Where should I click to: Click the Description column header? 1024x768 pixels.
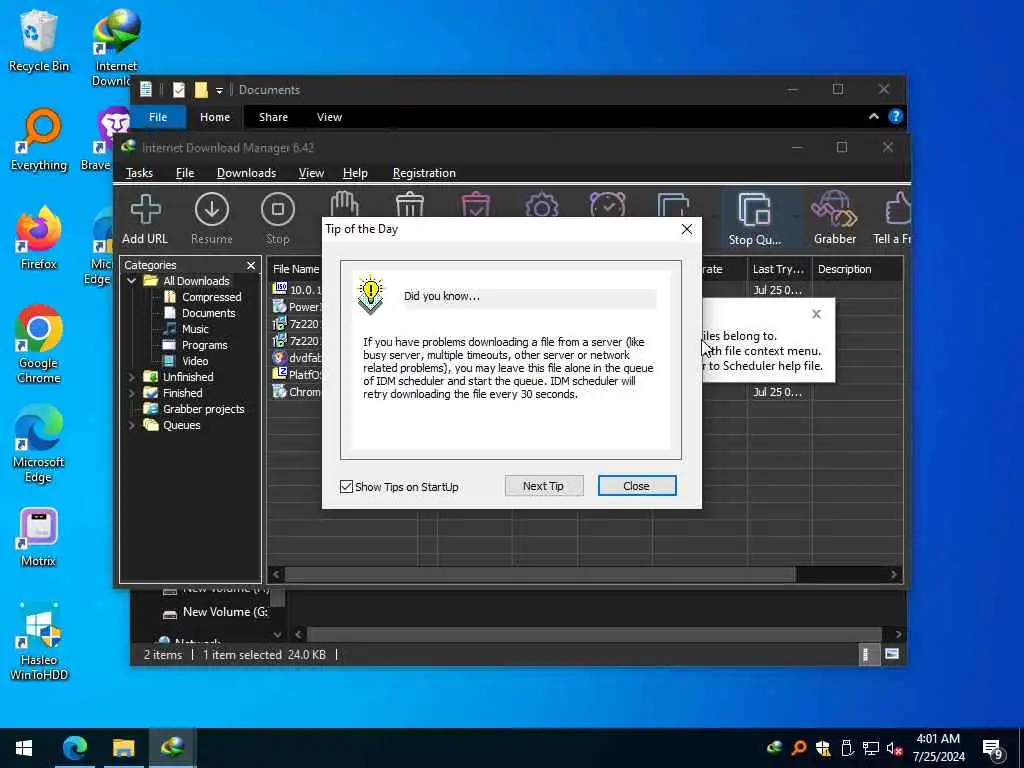pos(857,269)
